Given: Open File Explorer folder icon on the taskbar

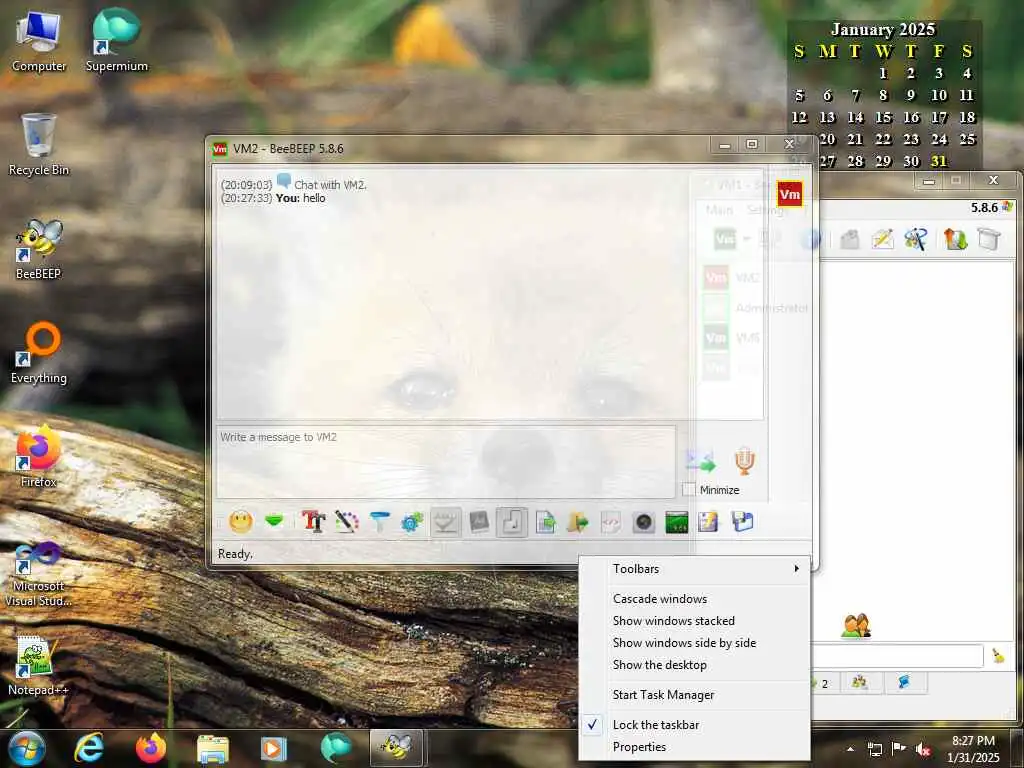Looking at the screenshot, I should [x=213, y=749].
